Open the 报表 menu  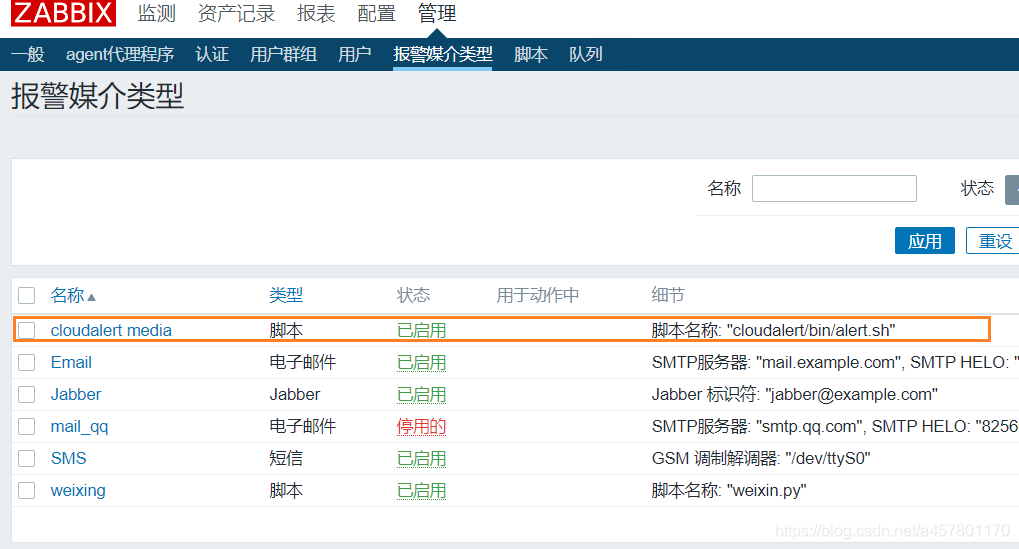(x=316, y=14)
